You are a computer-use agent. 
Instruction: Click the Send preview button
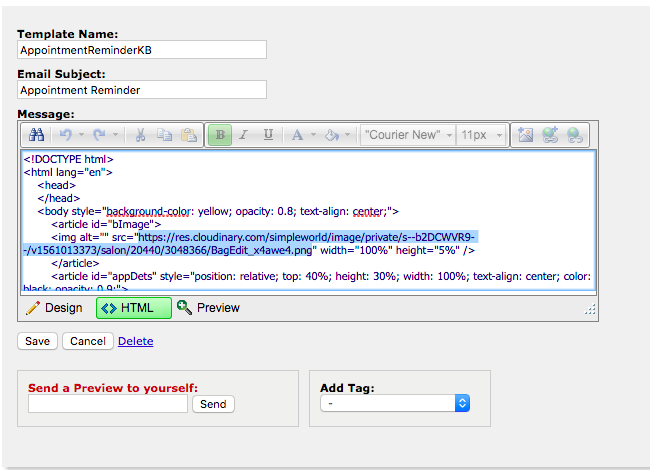pos(213,404)
